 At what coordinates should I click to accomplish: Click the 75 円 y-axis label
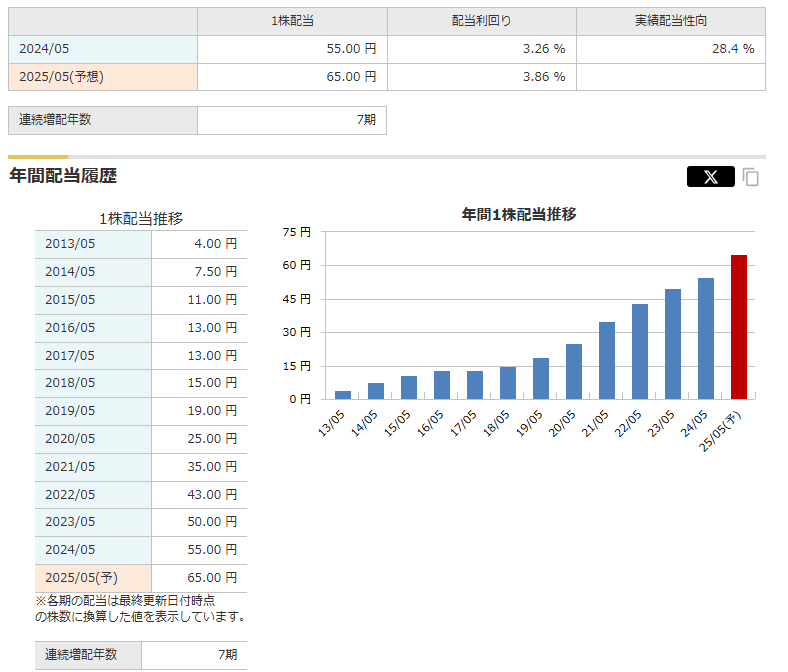[298, 232]
